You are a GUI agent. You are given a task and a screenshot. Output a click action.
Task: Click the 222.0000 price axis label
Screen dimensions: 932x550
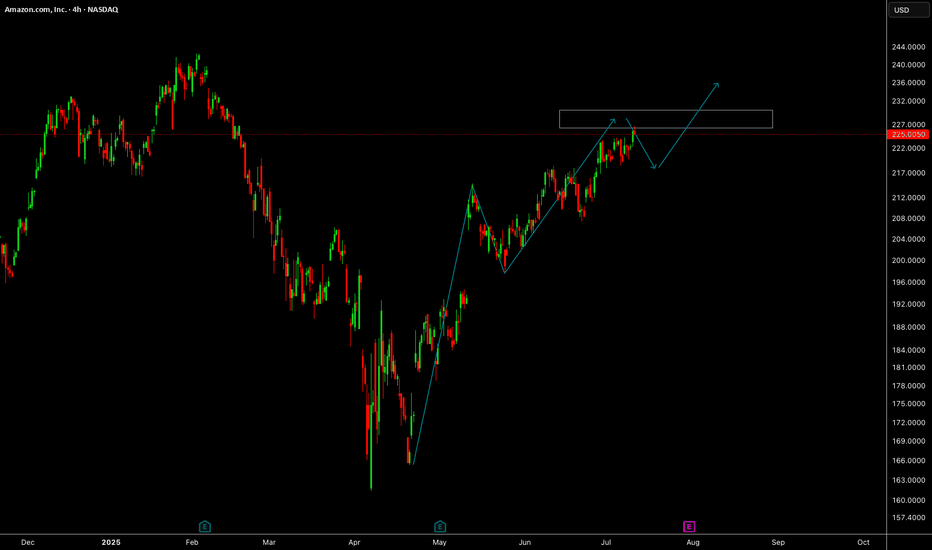click(908, 148)
